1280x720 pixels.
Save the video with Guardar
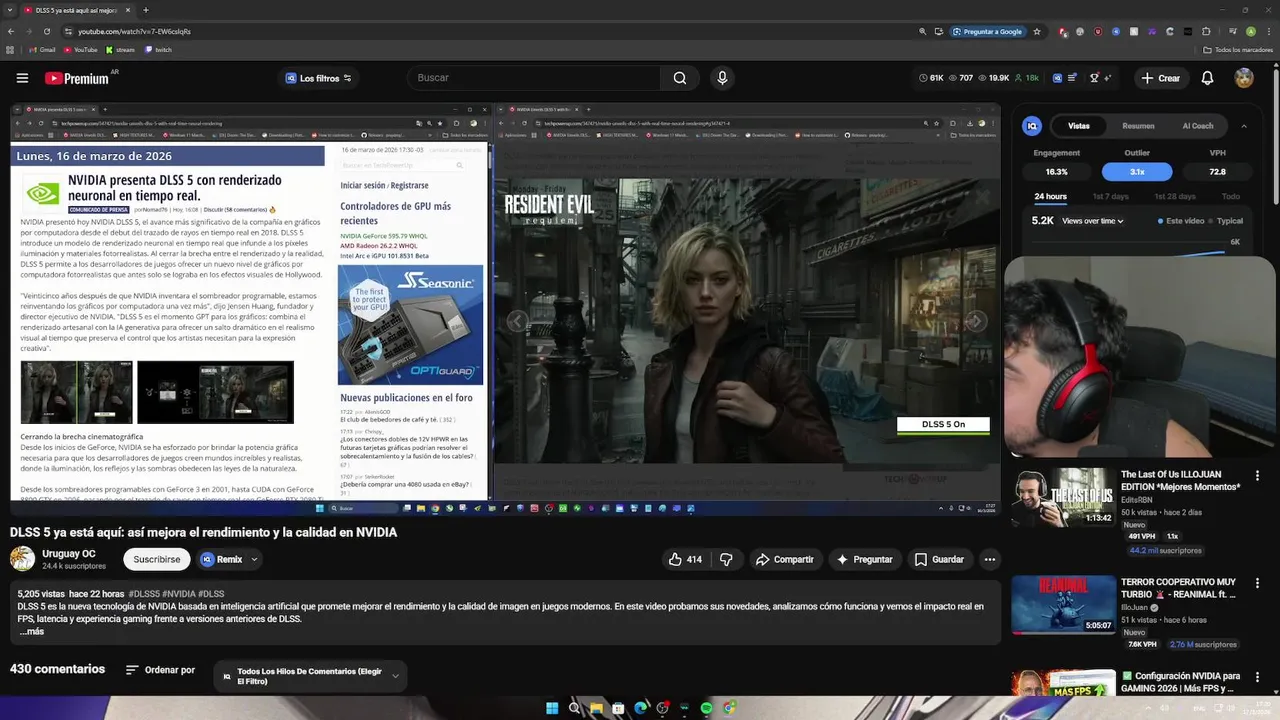tap(939, 559)
